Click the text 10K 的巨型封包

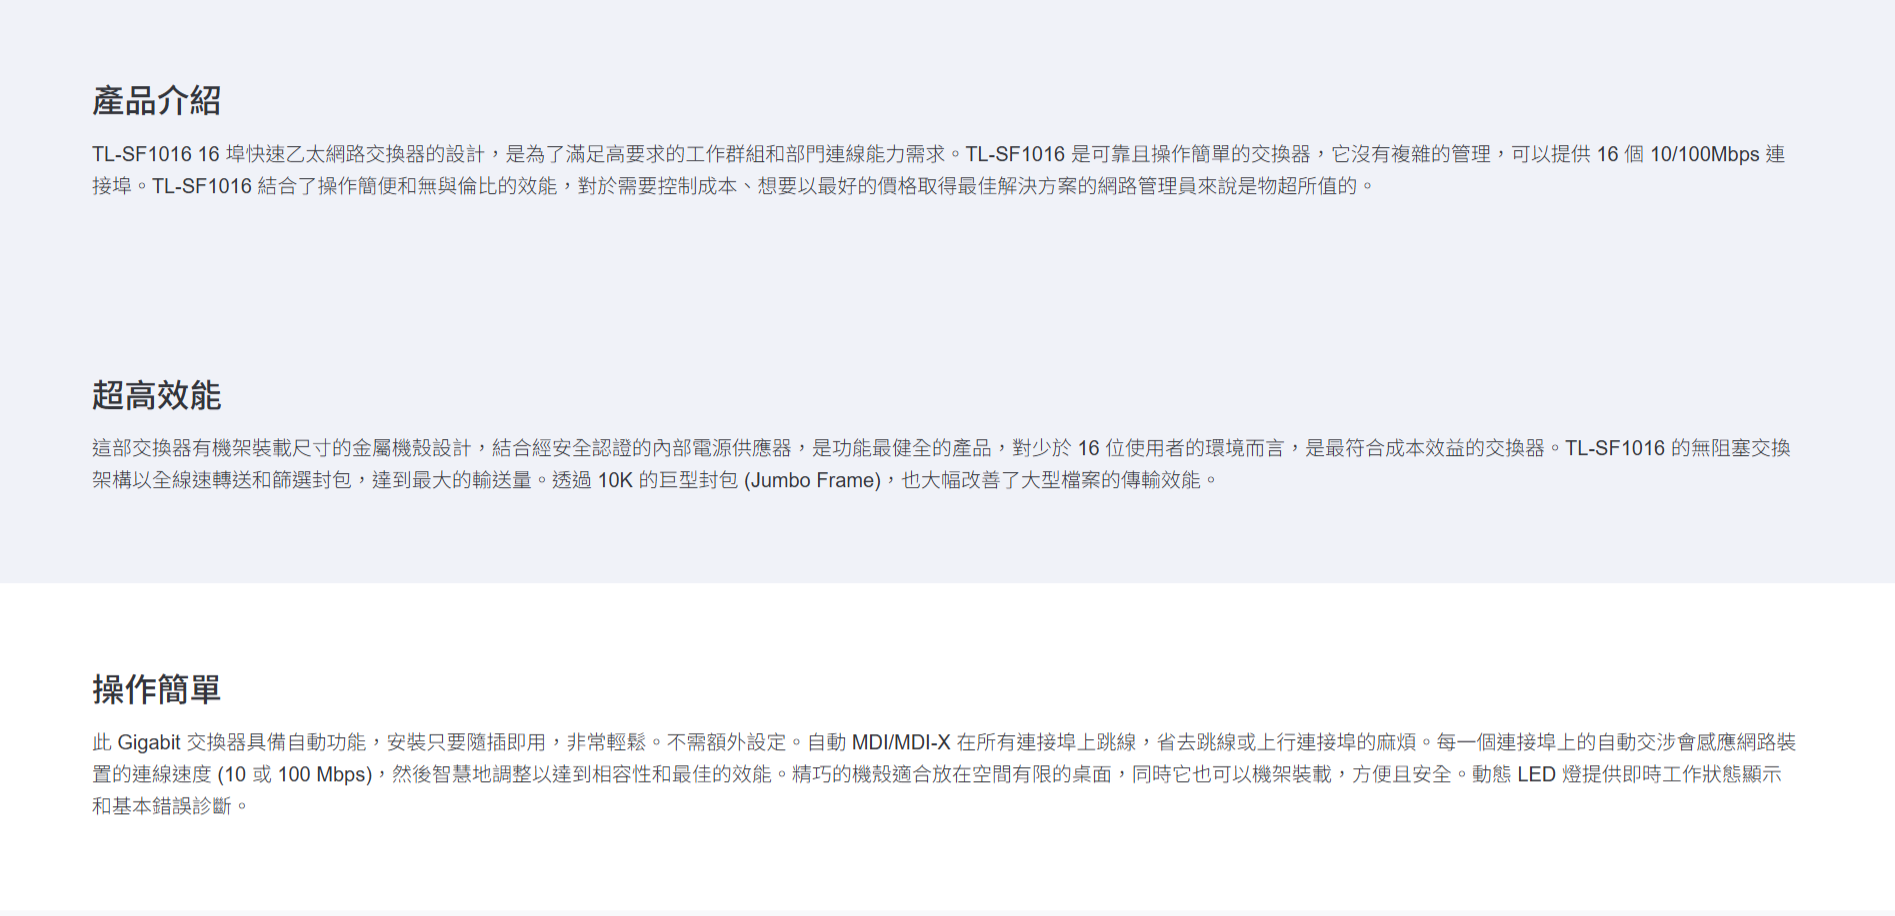(x=668, y=480)
